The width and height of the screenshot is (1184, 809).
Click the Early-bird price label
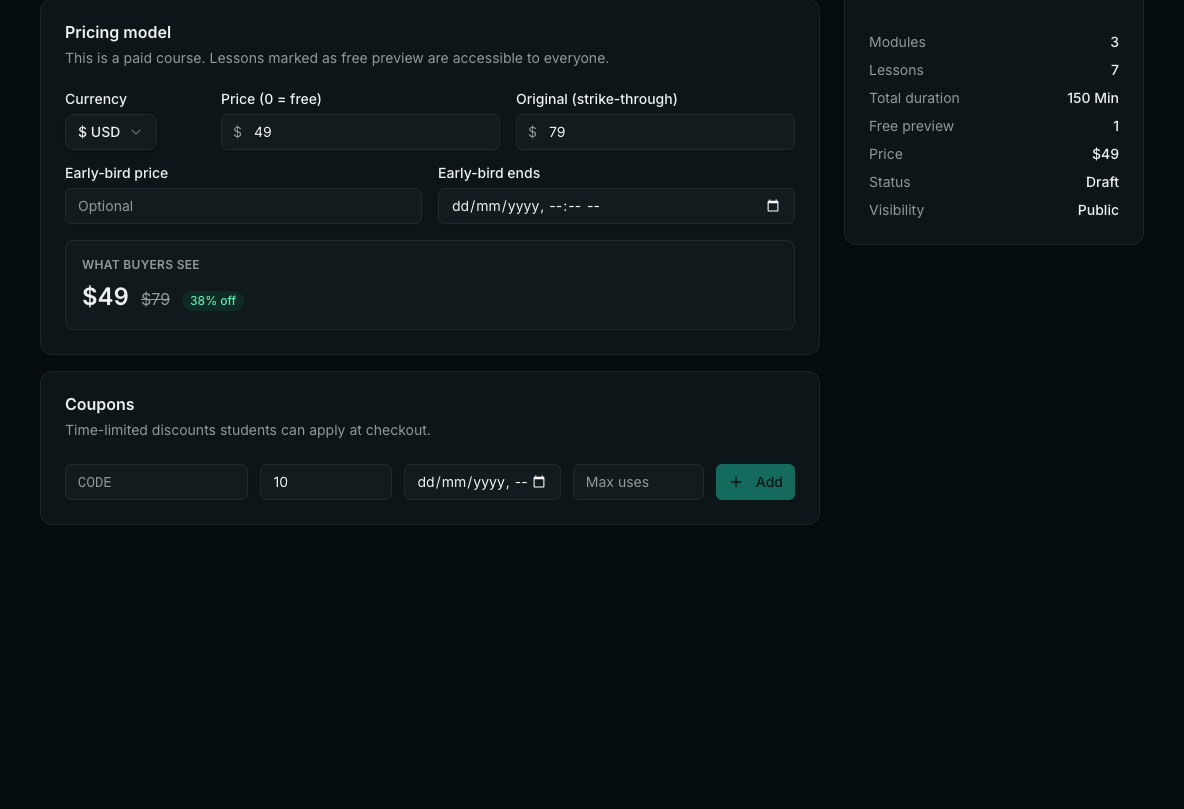pos(116,173)
